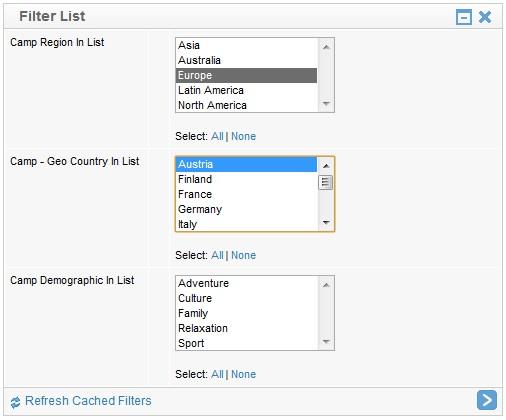Screen dimensions: 506x420
Task: Select All for Camp Region
Action: [217, 136]
